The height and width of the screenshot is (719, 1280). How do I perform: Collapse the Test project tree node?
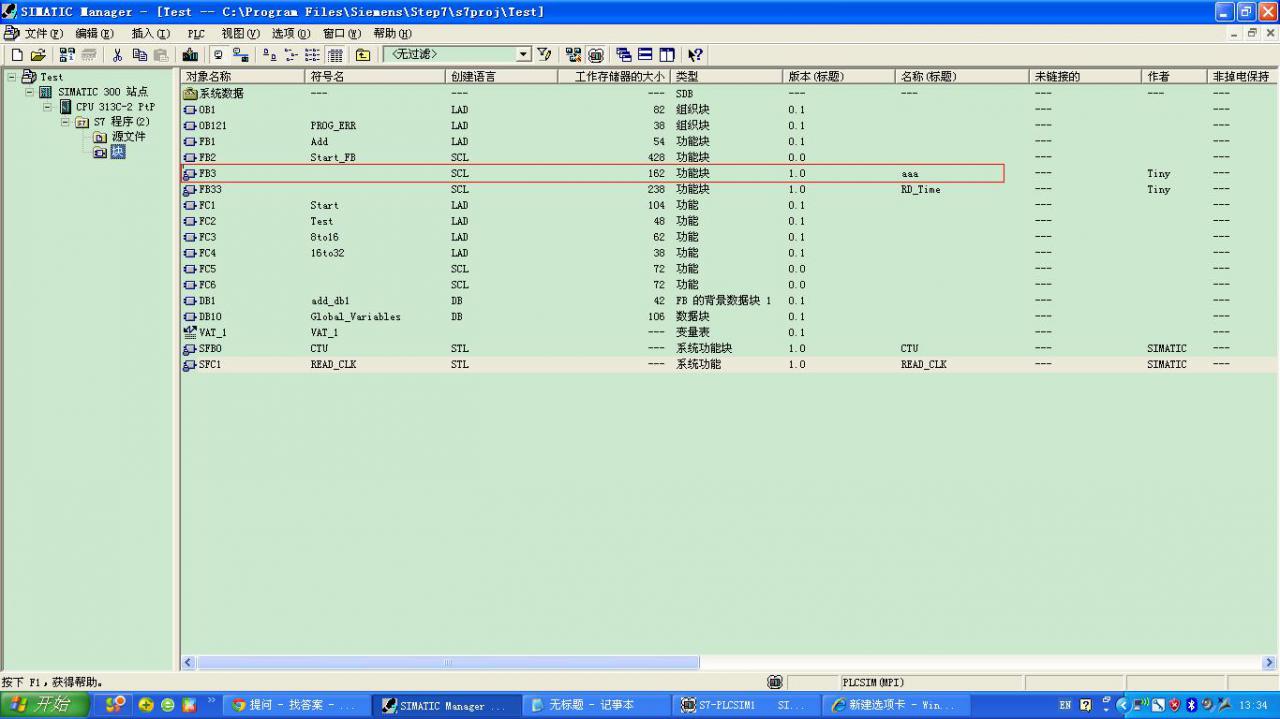[x=11, y=77]
